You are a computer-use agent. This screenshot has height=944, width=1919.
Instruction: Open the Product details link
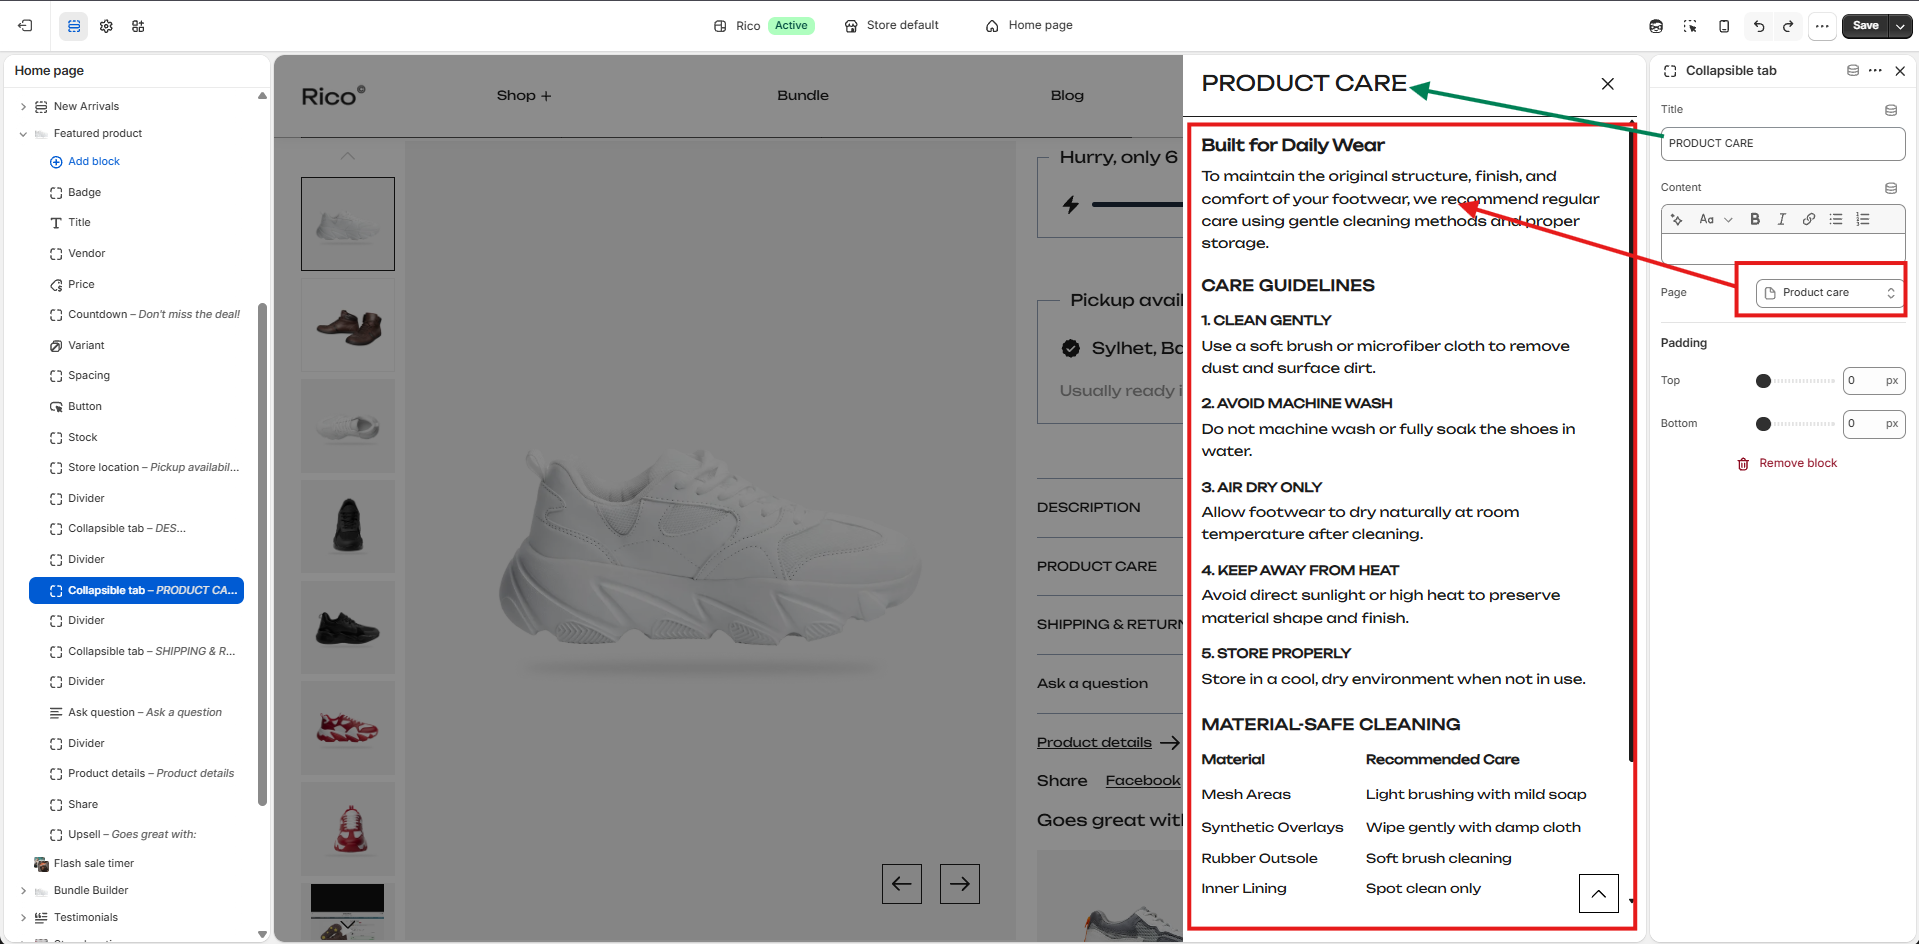[1108, 743]
